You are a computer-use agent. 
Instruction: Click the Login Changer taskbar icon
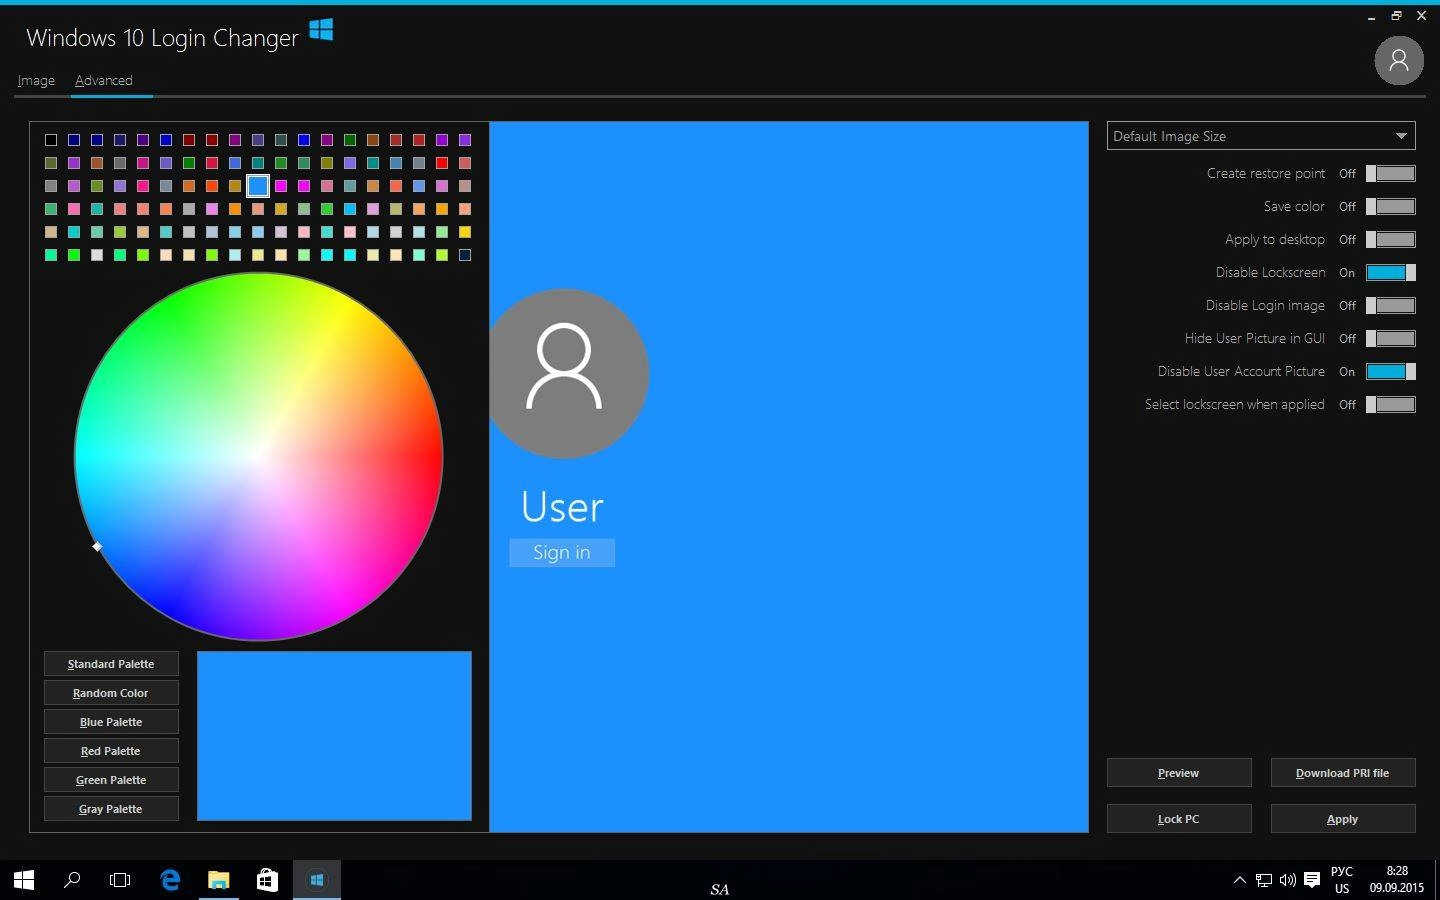coord(316,880)
